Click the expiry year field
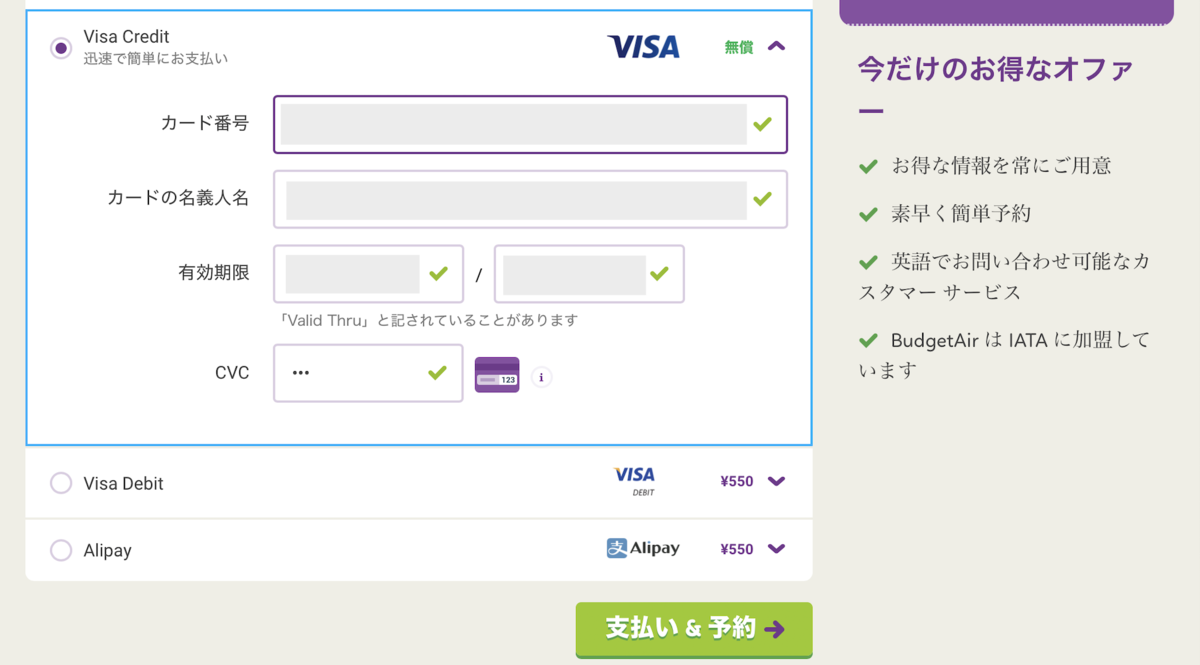 [x=573, y=274]
